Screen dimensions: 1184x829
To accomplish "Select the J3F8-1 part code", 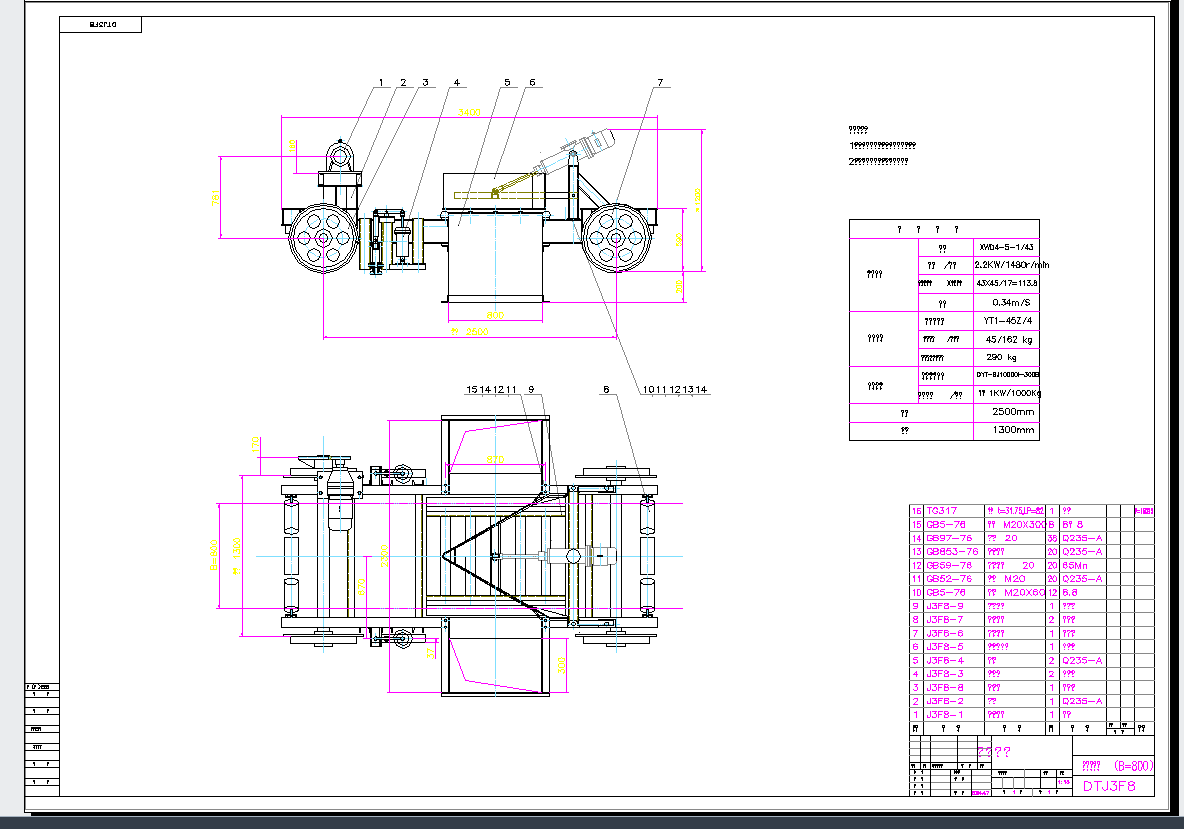I will tap(945, 714).
